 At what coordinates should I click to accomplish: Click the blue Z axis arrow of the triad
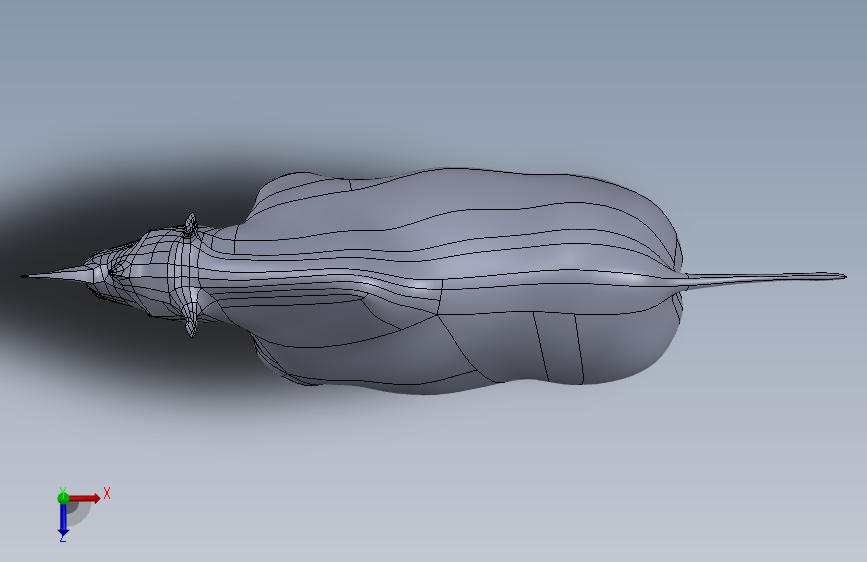tap(63, 520)
